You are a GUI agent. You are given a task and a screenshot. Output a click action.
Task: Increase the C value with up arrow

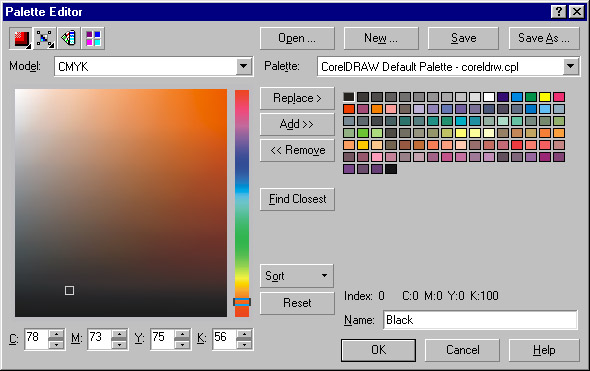(56, 334)
